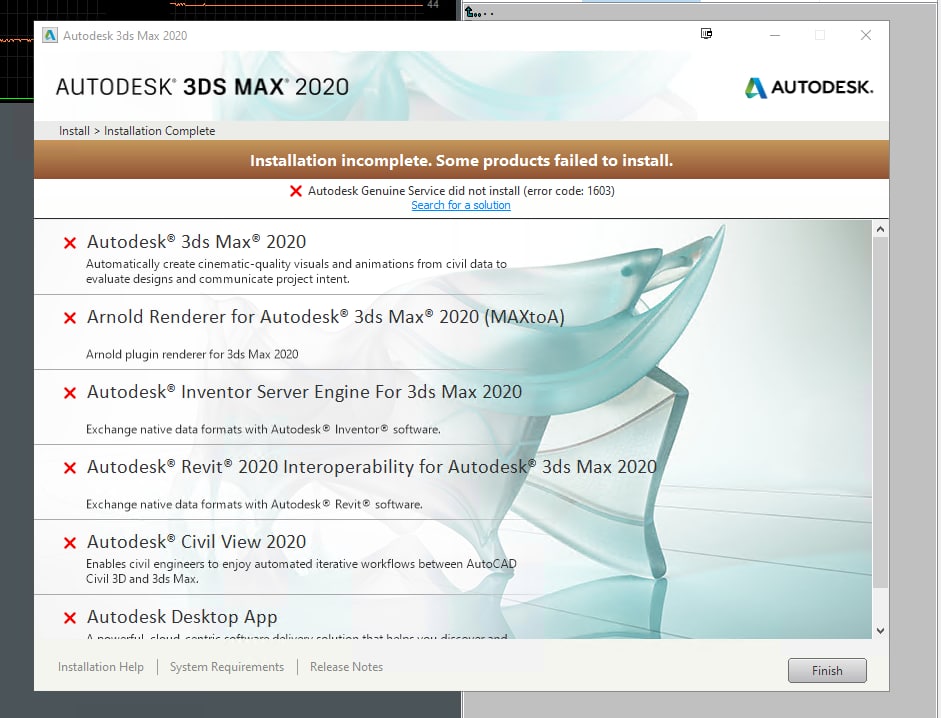Click the failed icon next to Autodesk 3ds Max 2020
The width and height of the screenshot is (941, 718).
tap(70, 243)
